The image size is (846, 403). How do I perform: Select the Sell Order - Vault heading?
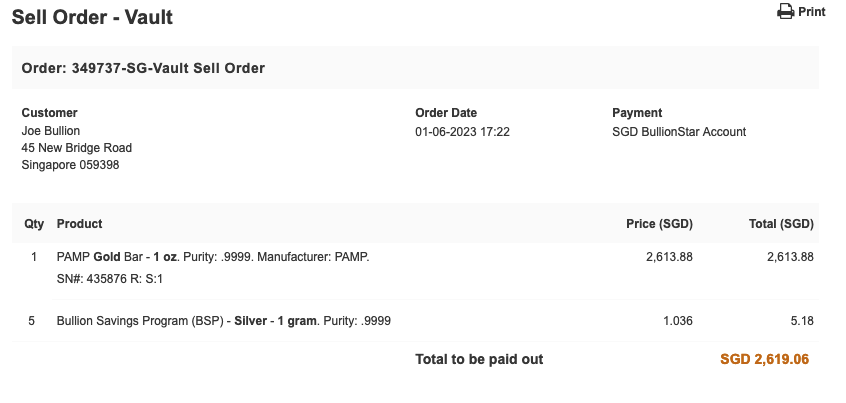click(92, 17)
